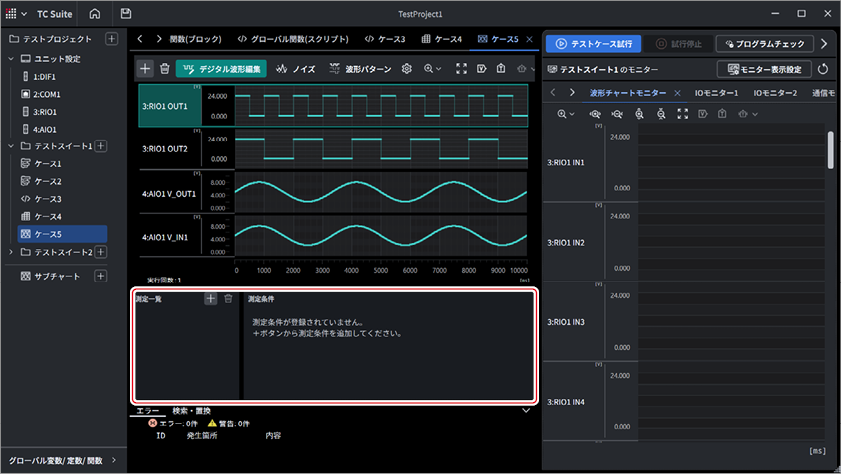
Task: Delete measurement with 測定一覧 trash icon
Action: coord(228,299)
